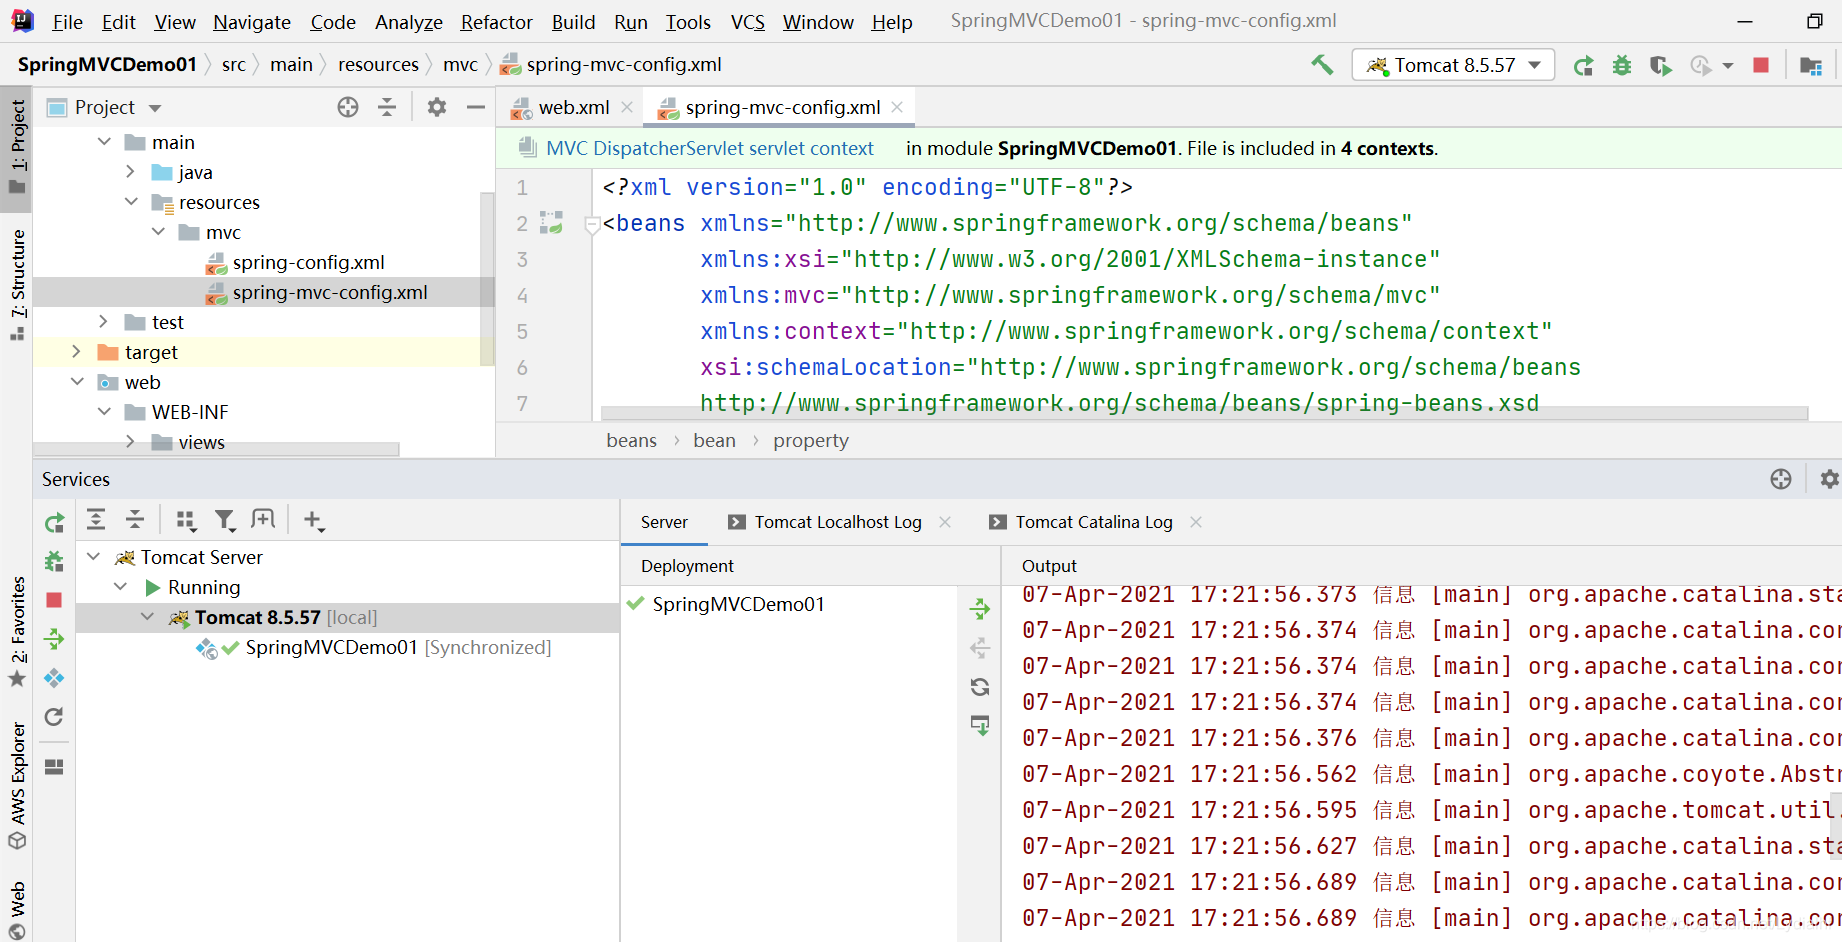This screenshot has width=1842, height=942.
Task: Run with coverage shield icon
Action: (x=1660, y=66)
